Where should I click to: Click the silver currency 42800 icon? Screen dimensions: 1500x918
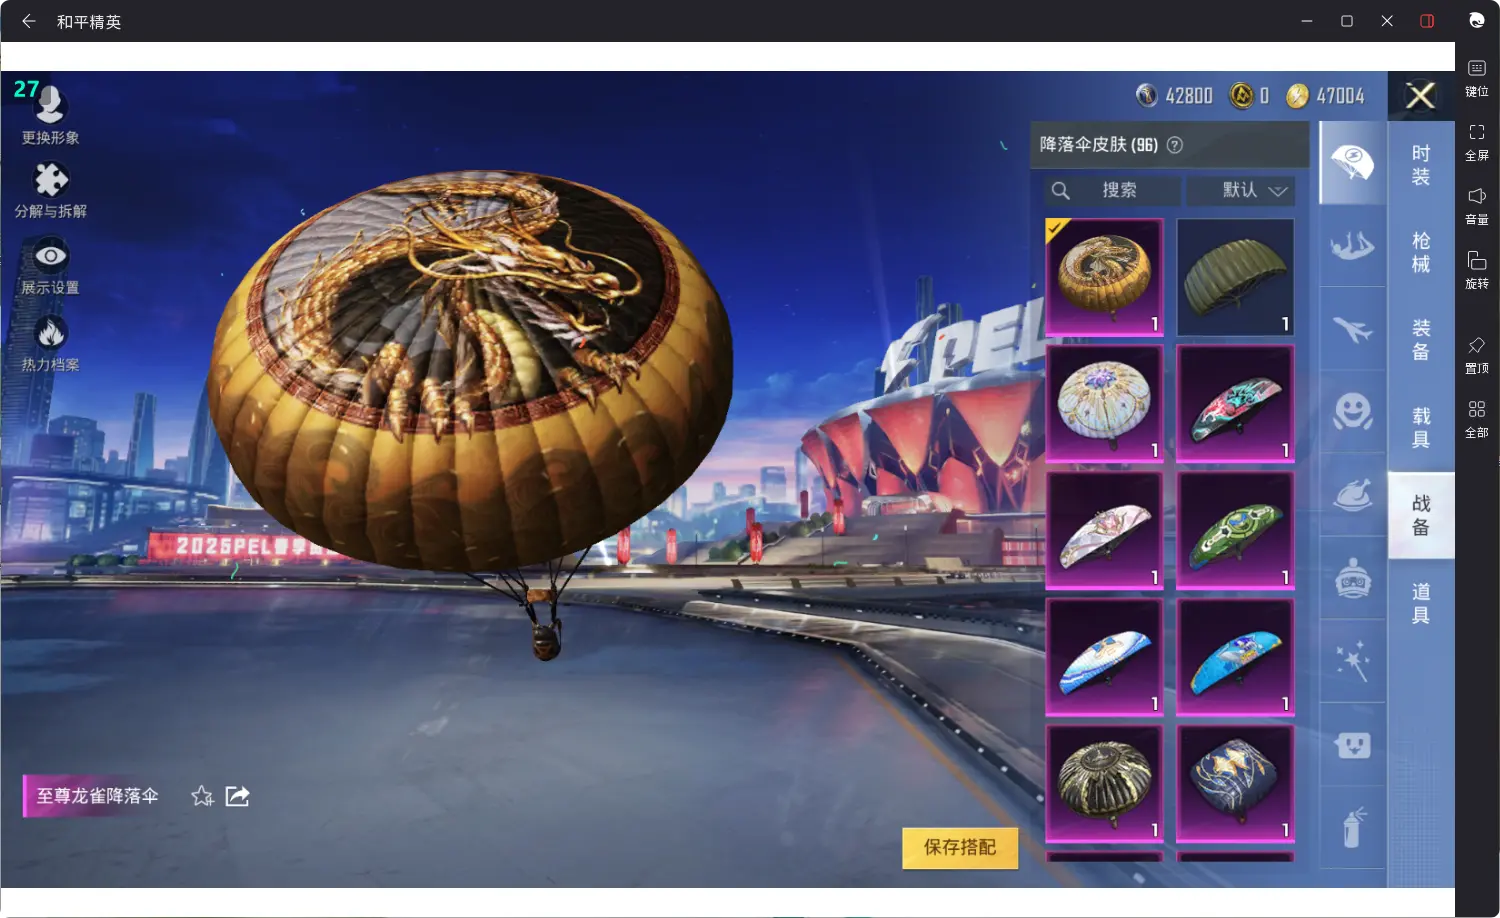pyautogui.click(x=1146, y=95)
